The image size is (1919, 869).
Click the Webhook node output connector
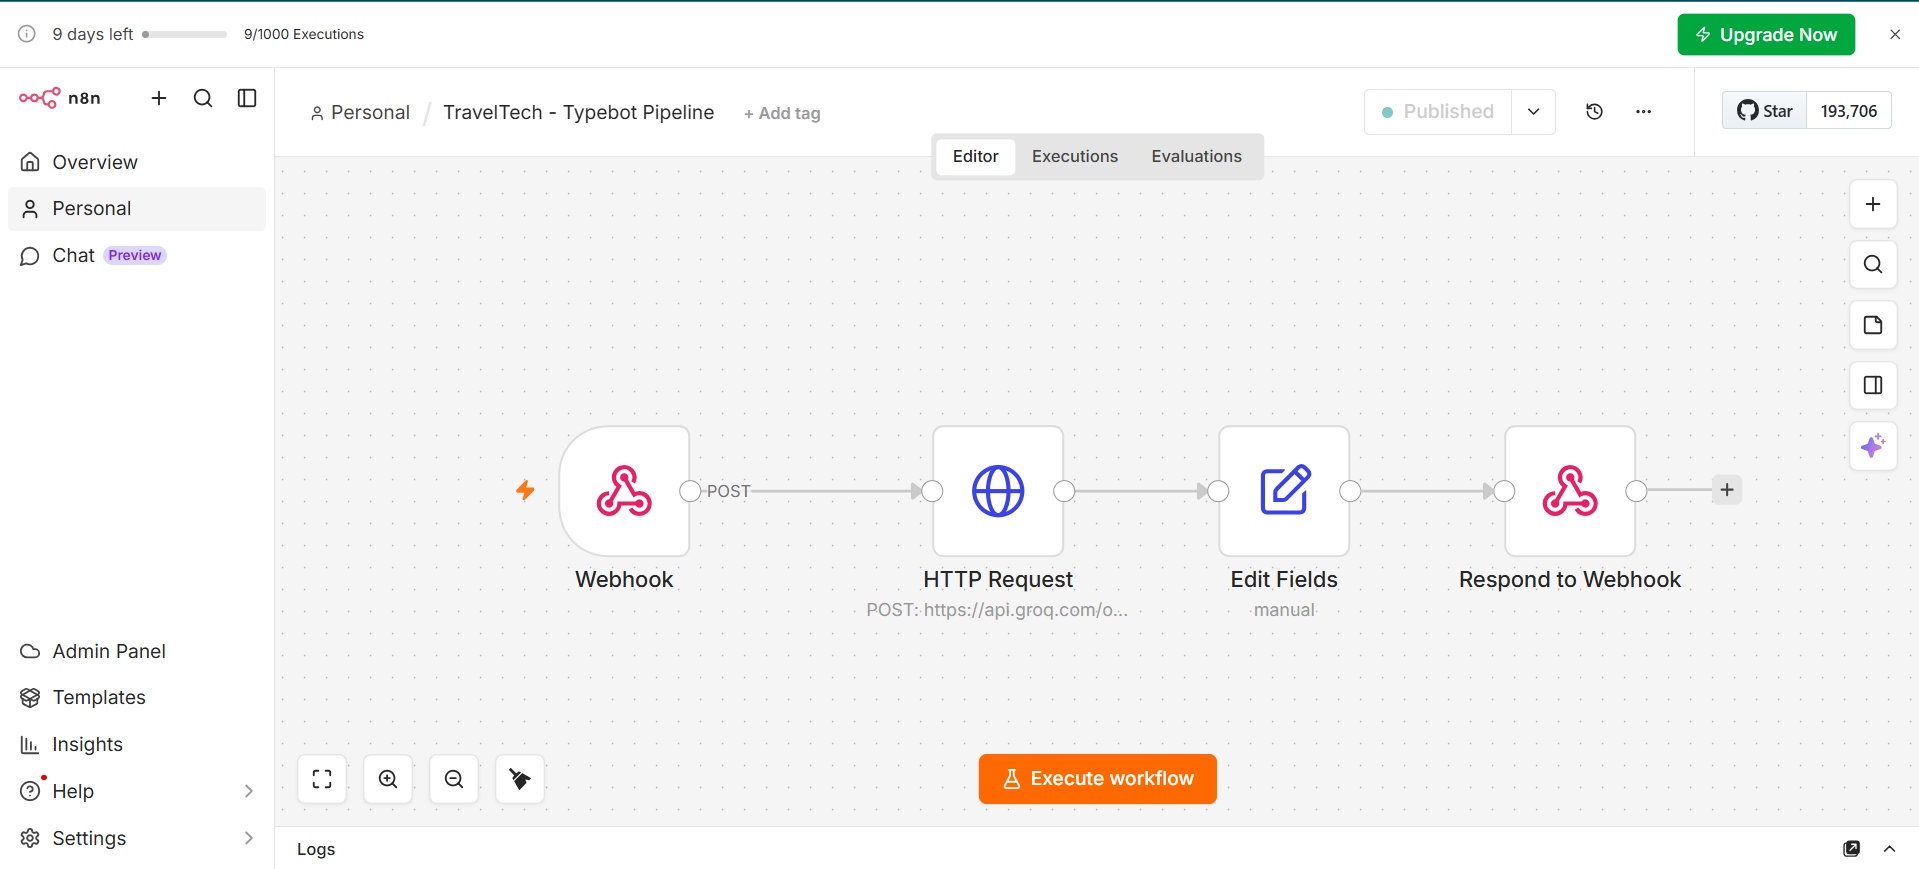690,491
